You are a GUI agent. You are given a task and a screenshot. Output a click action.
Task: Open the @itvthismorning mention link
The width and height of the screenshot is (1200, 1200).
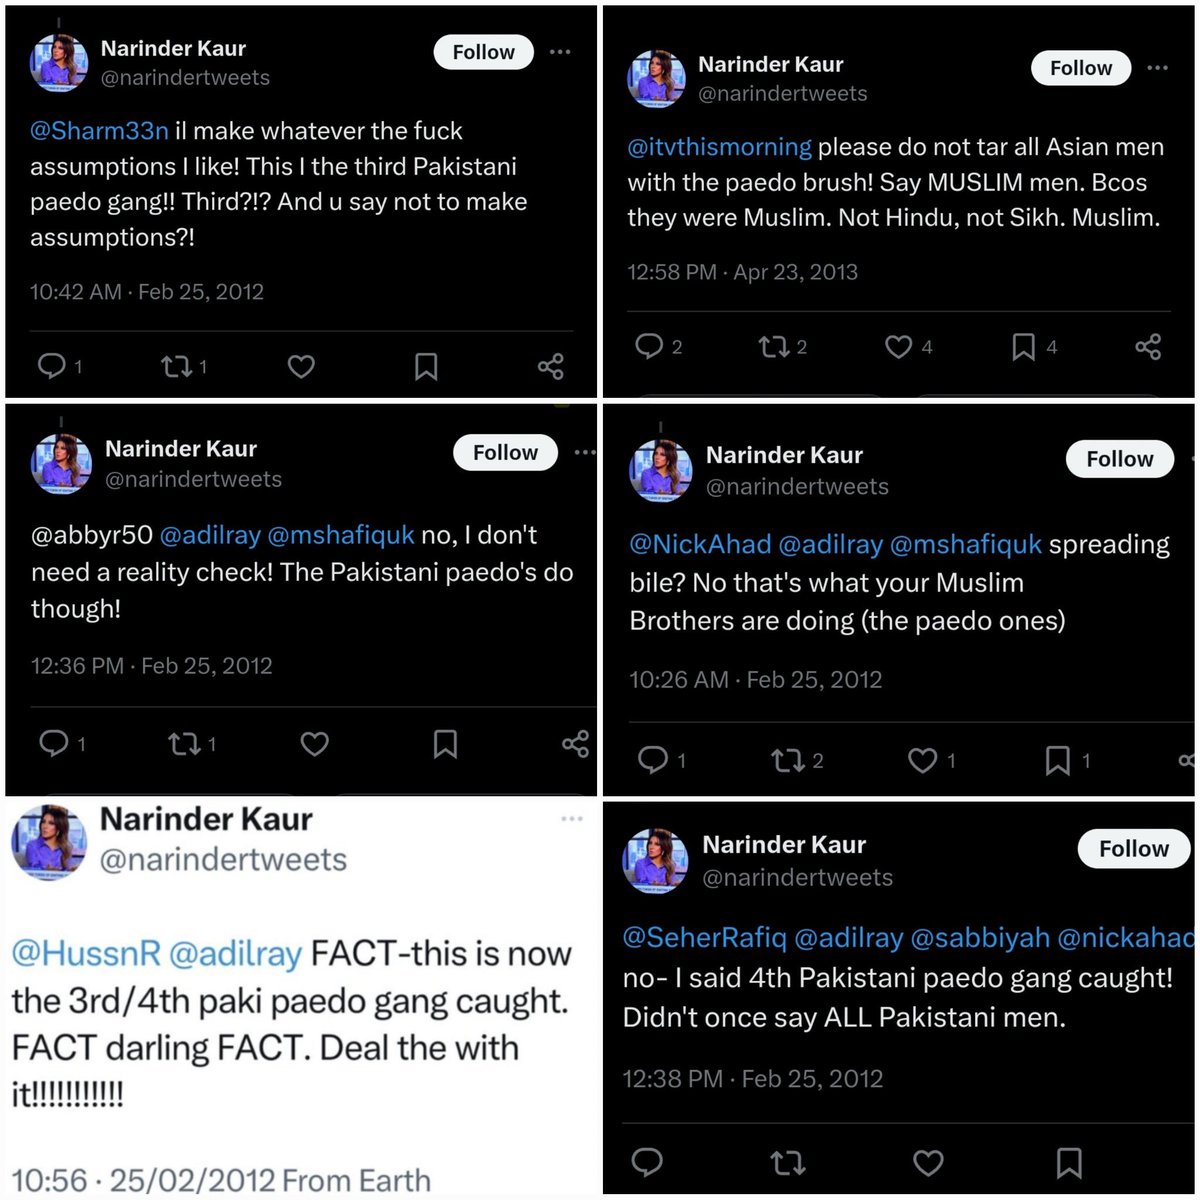click(x=719, y=147)
